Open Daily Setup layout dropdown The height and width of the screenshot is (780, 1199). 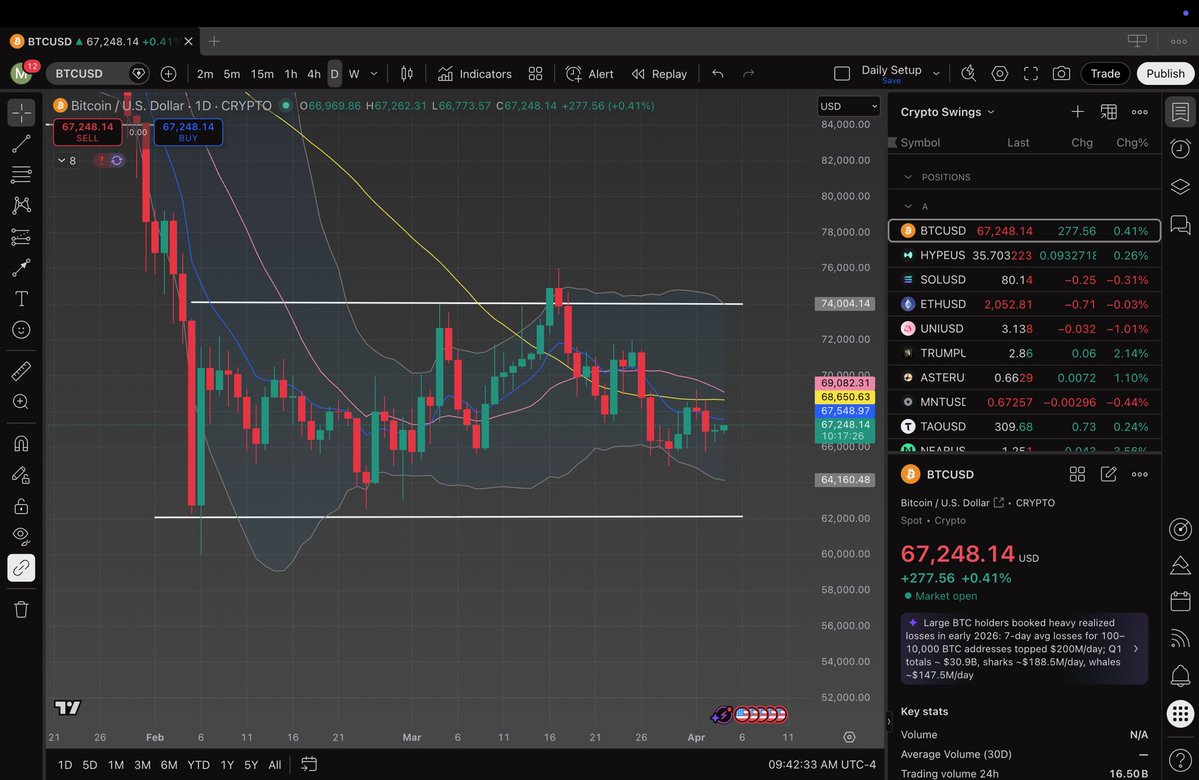936,74
